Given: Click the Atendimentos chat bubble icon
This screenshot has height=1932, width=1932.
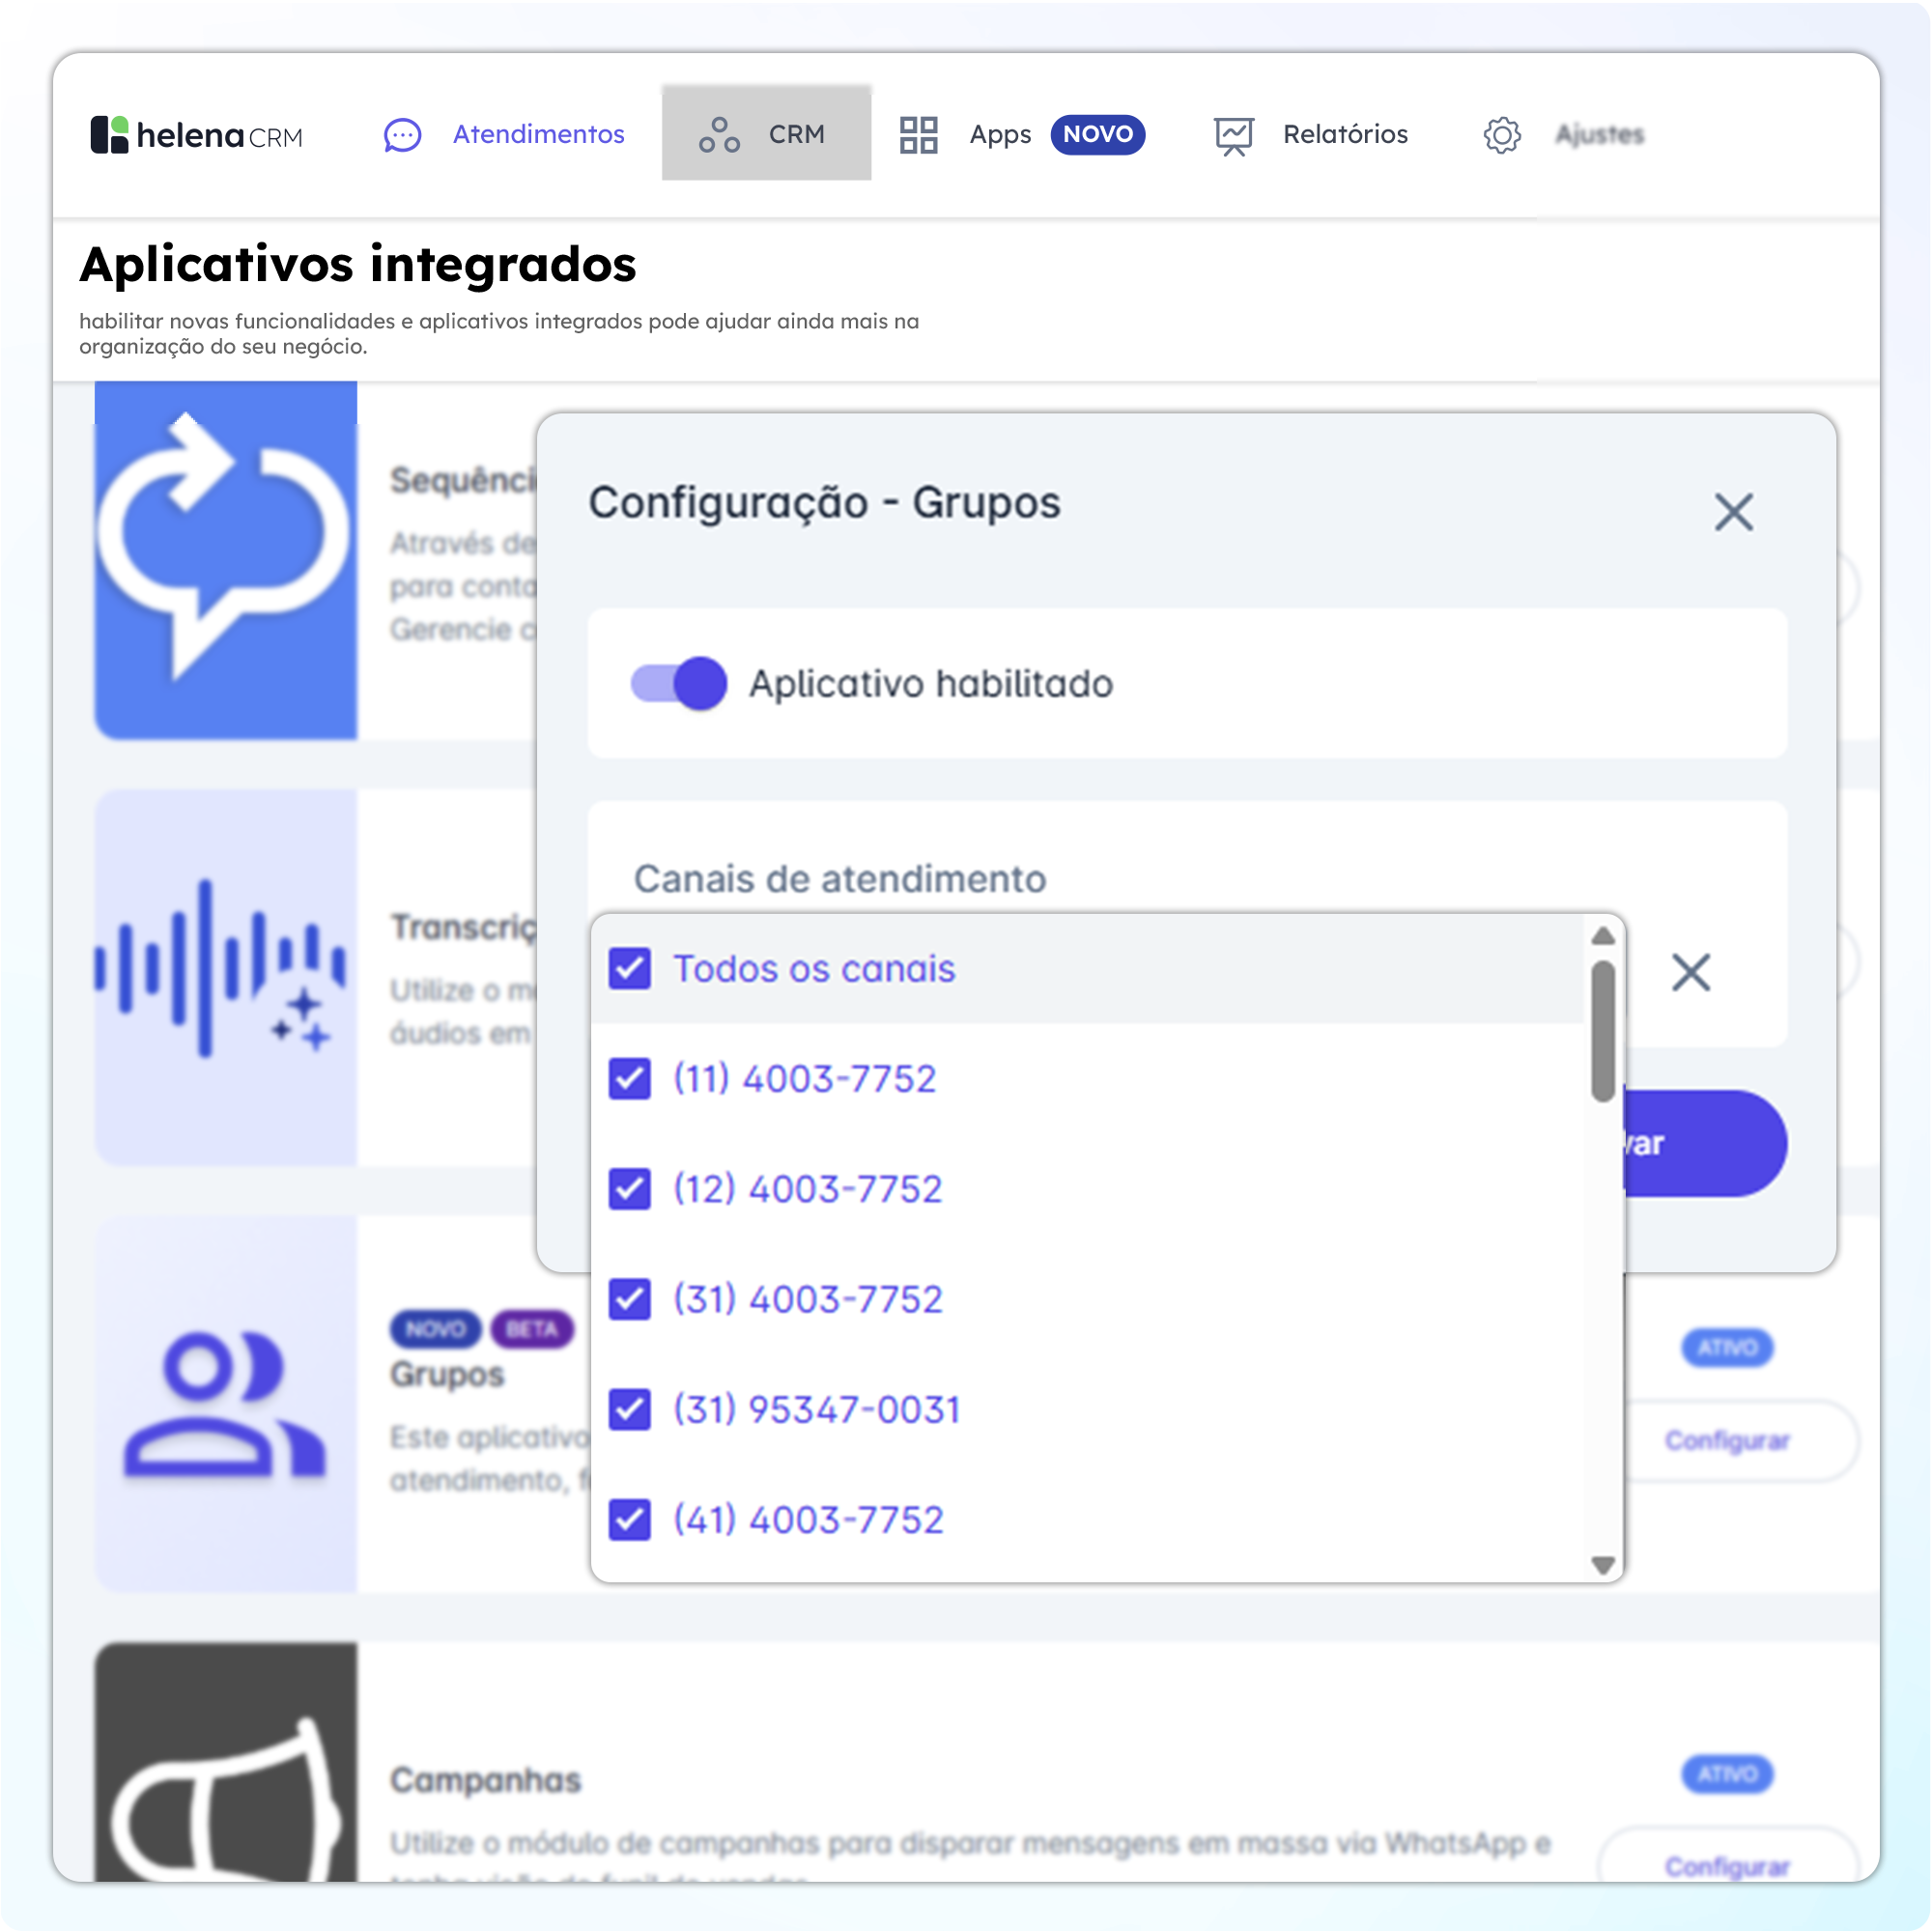Looking at the screenshot, I should coord(402,135).
